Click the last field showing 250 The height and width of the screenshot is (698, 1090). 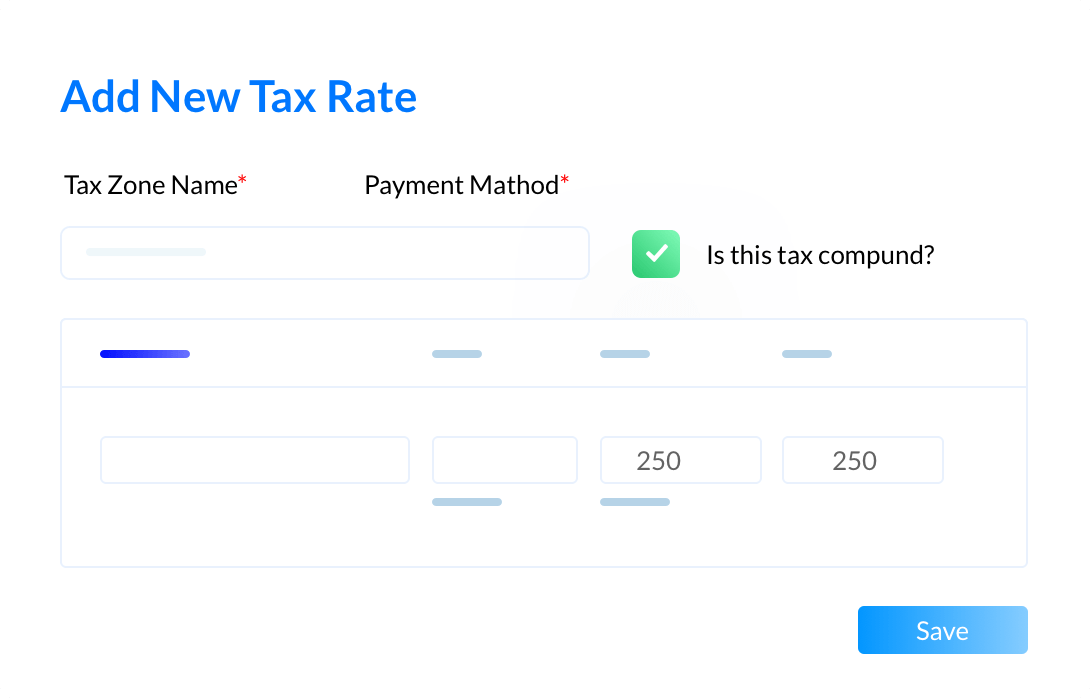point(863,460)
